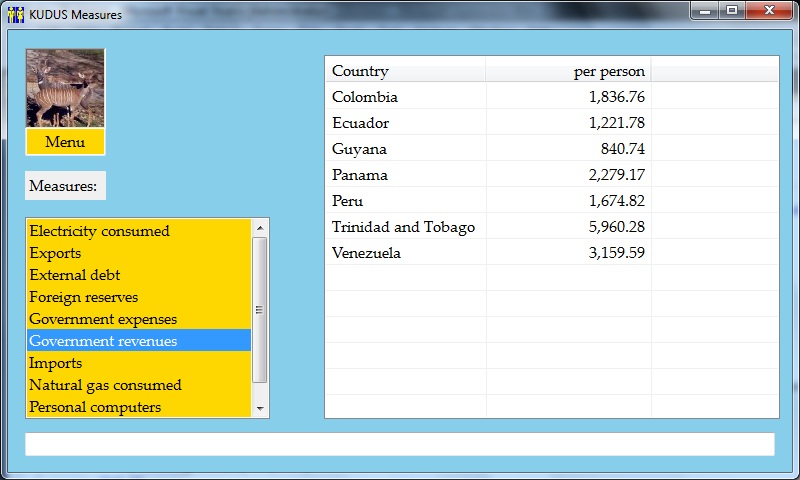Click the highlighted Government revenues item
The height and width of the screenshot is (480, 800).
pyautogui.click(x=103, y=341)
